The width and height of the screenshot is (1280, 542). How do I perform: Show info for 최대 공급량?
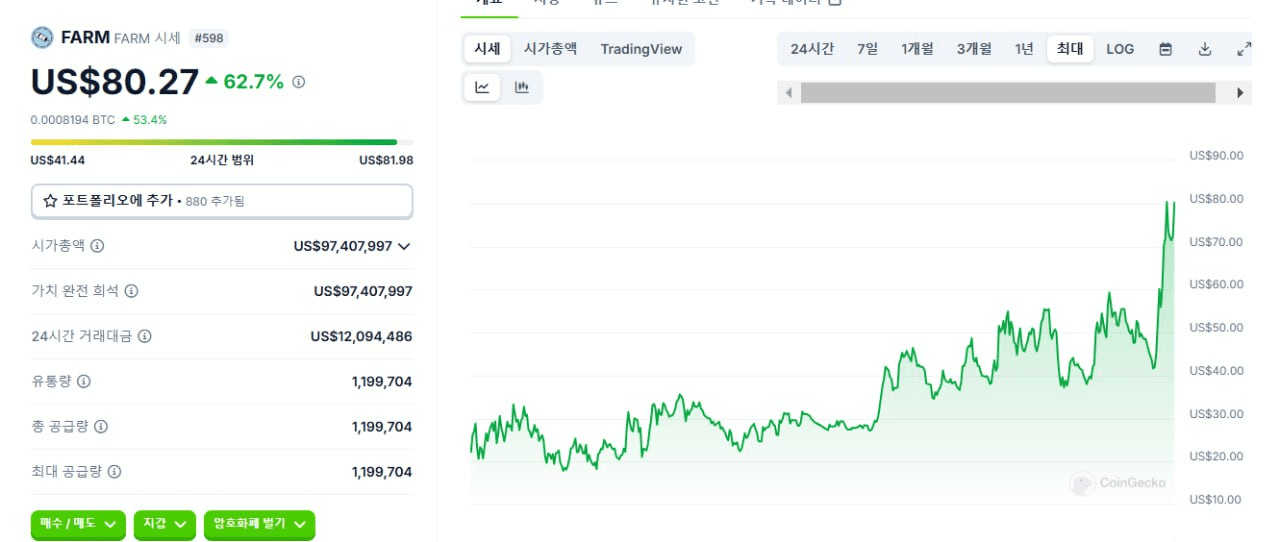tap(114, 471)
